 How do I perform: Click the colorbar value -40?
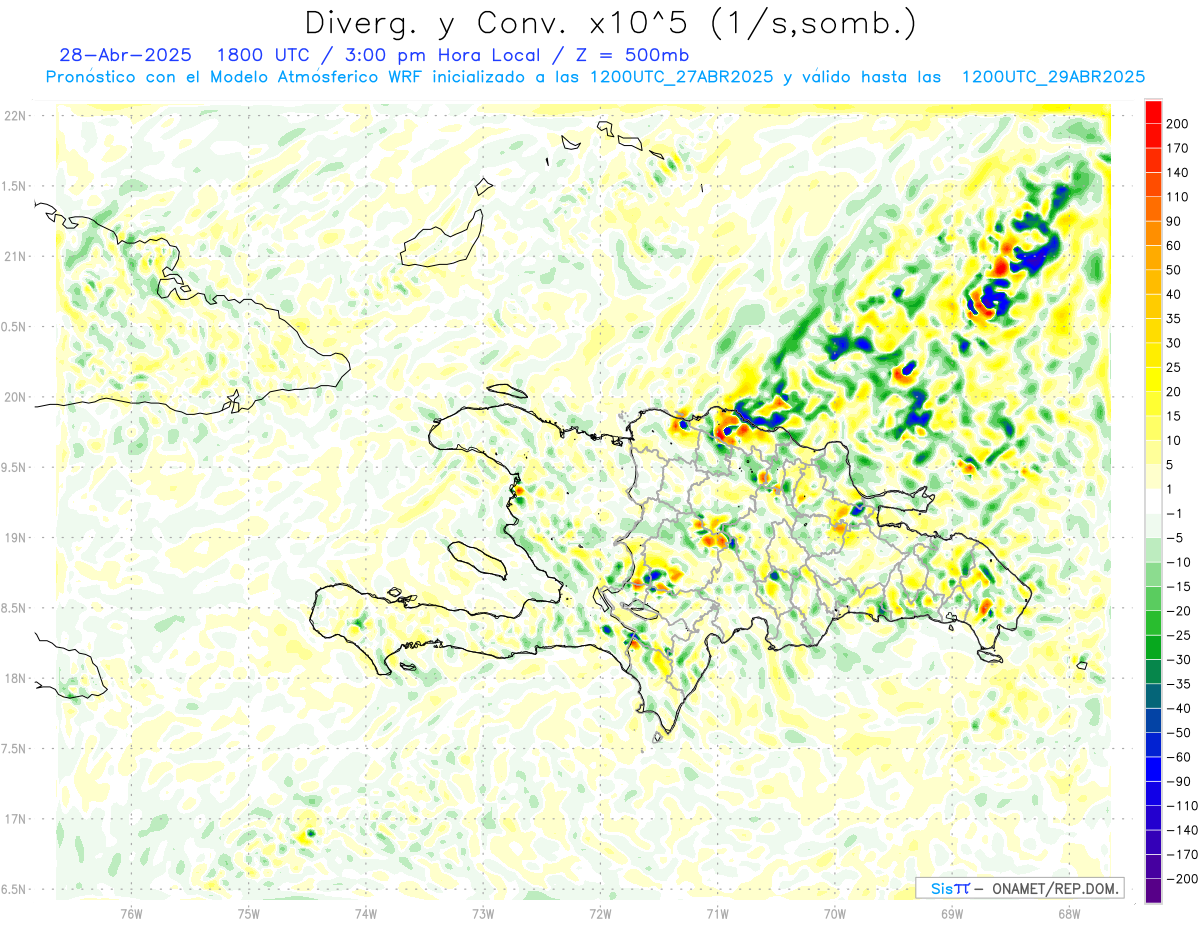point(1178,708)
